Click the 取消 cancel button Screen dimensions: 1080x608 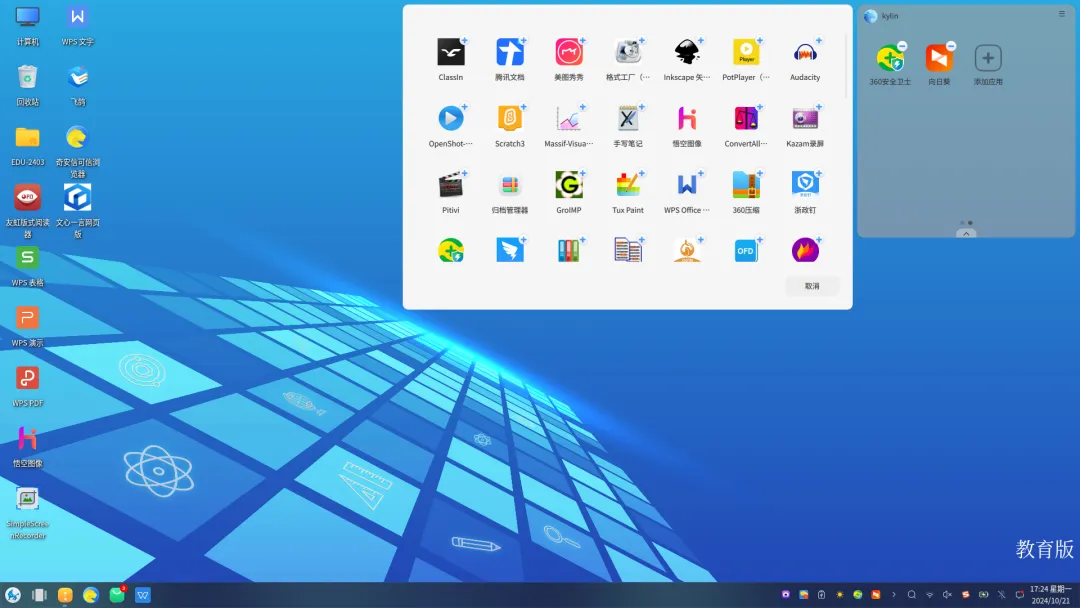812,286
